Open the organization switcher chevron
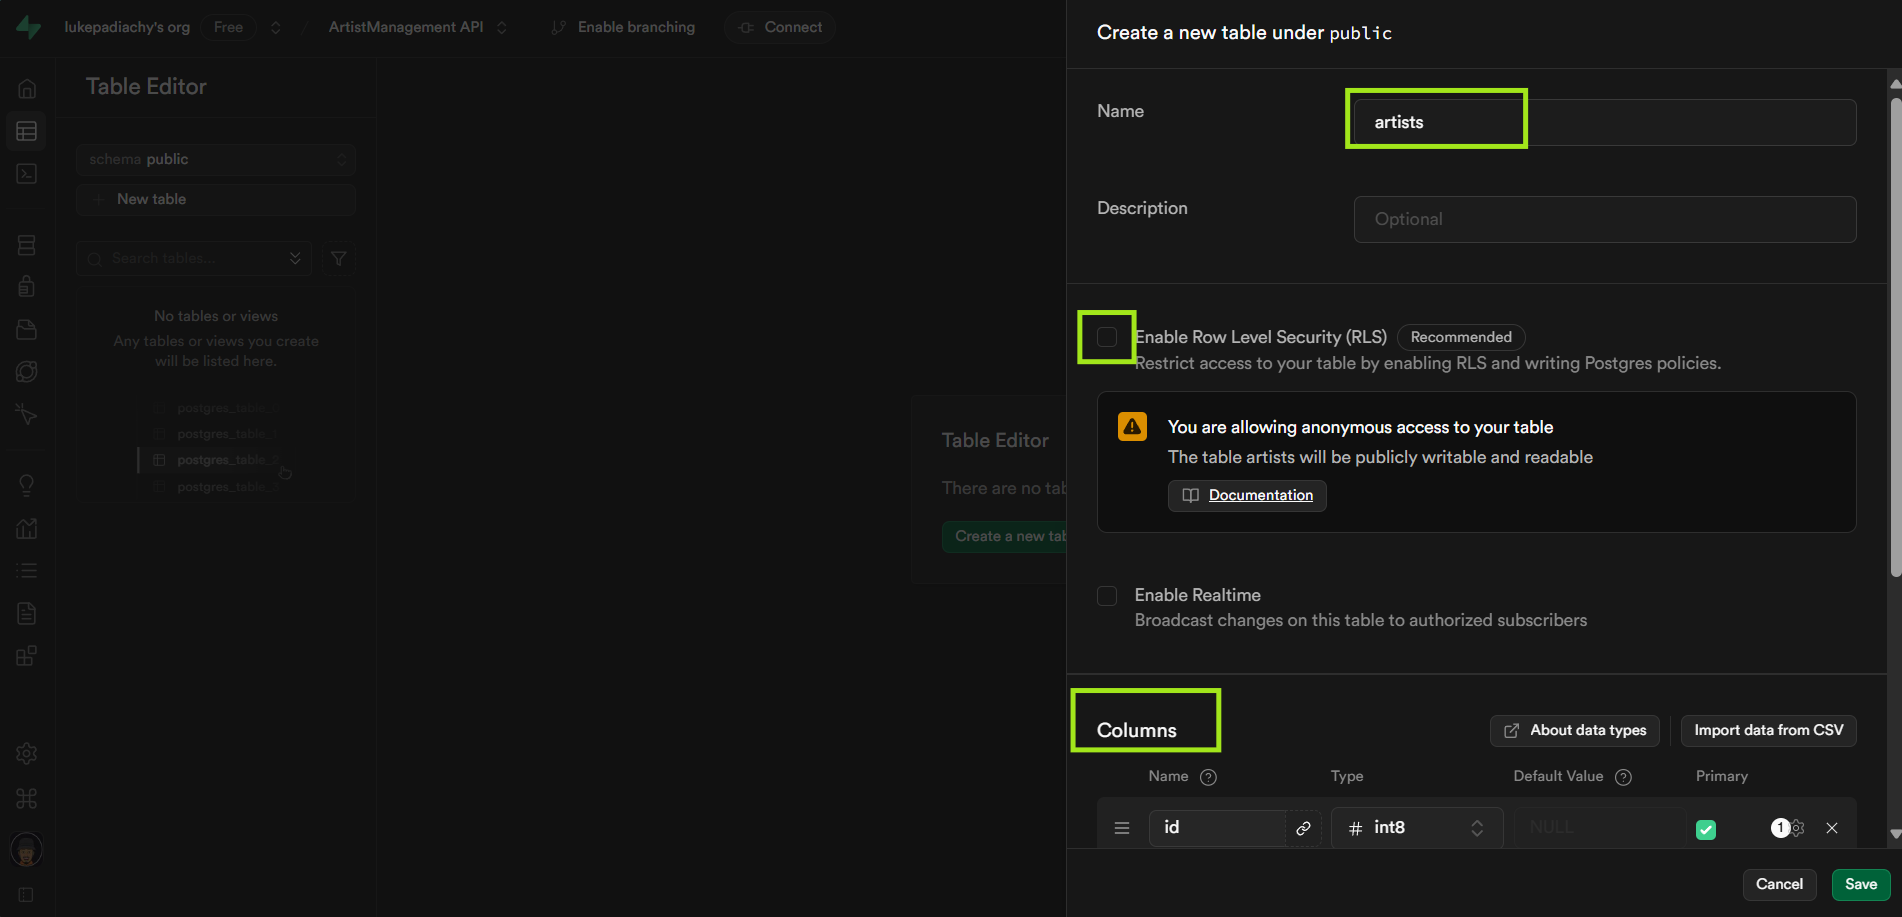Screen dimensions: 1902x917 point(276,27)
